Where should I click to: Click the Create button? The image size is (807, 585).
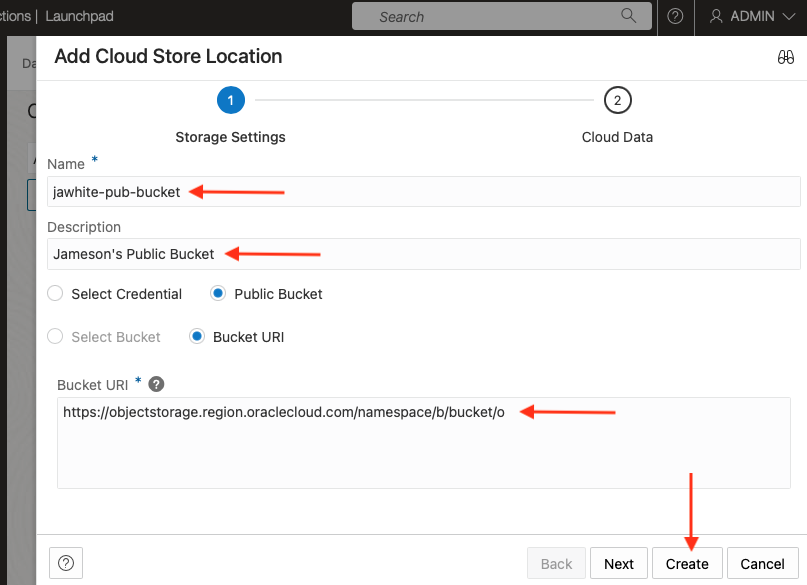pyautogui.click(x=687, y=563)
